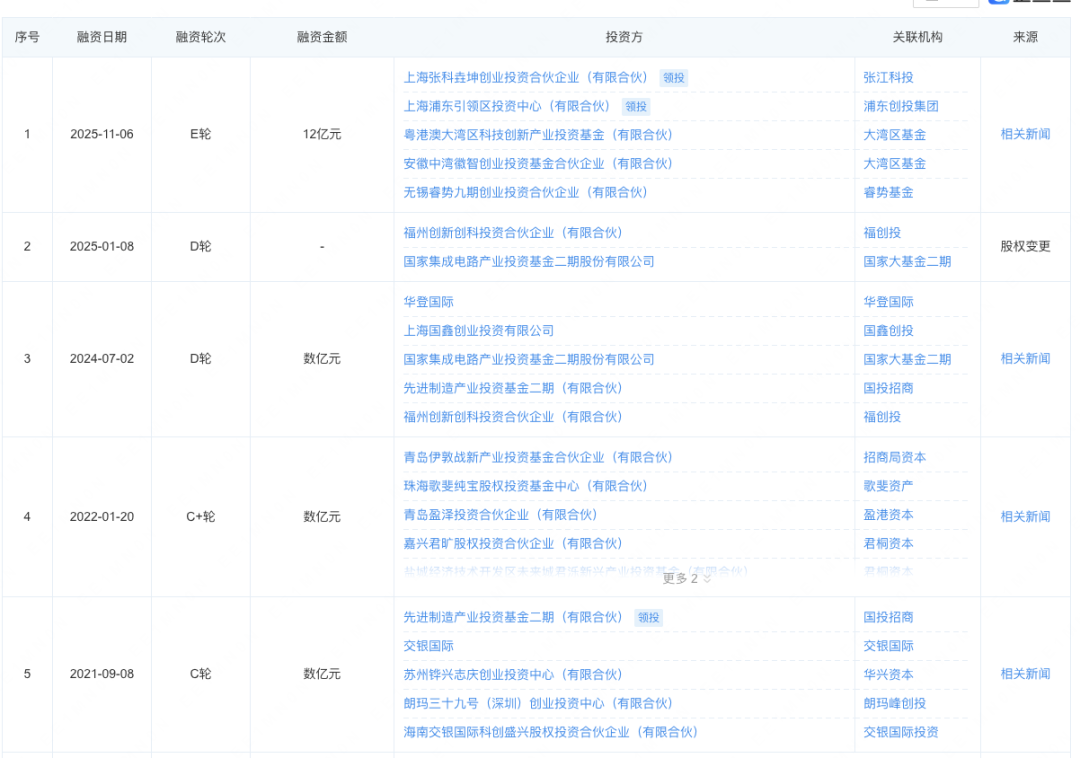Open 国家集成电路产业投资基金二期 in the 2024-07-02 row
The image size is (1080, 758).
[x=529, y=359]
